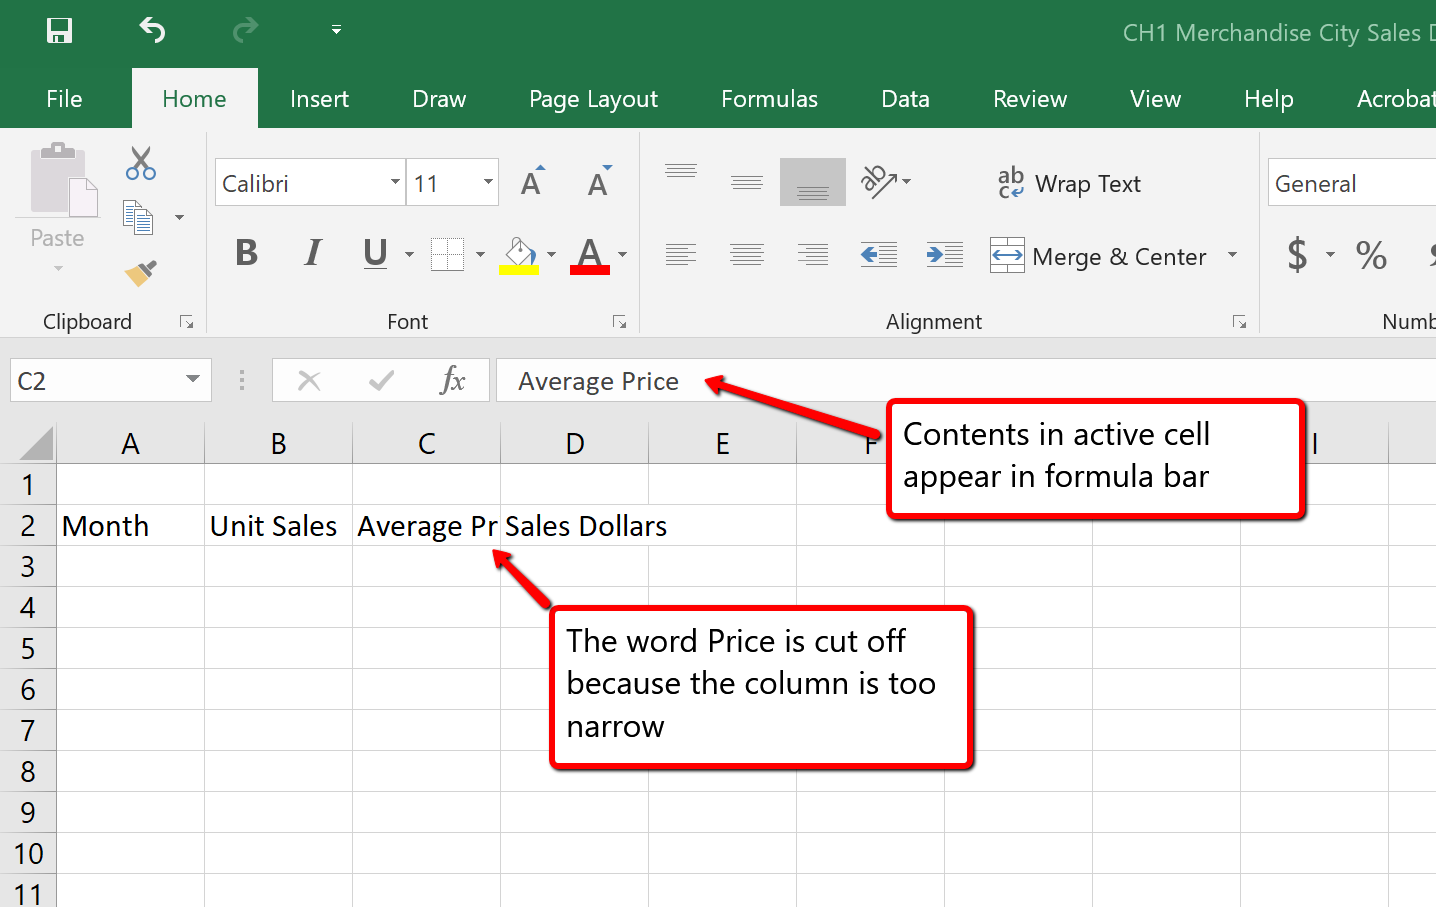Image resolution: width=1436 pixels, height=907 pixels.
Task: Open the Font Color dropdown arrow
Action: point(622,254)
